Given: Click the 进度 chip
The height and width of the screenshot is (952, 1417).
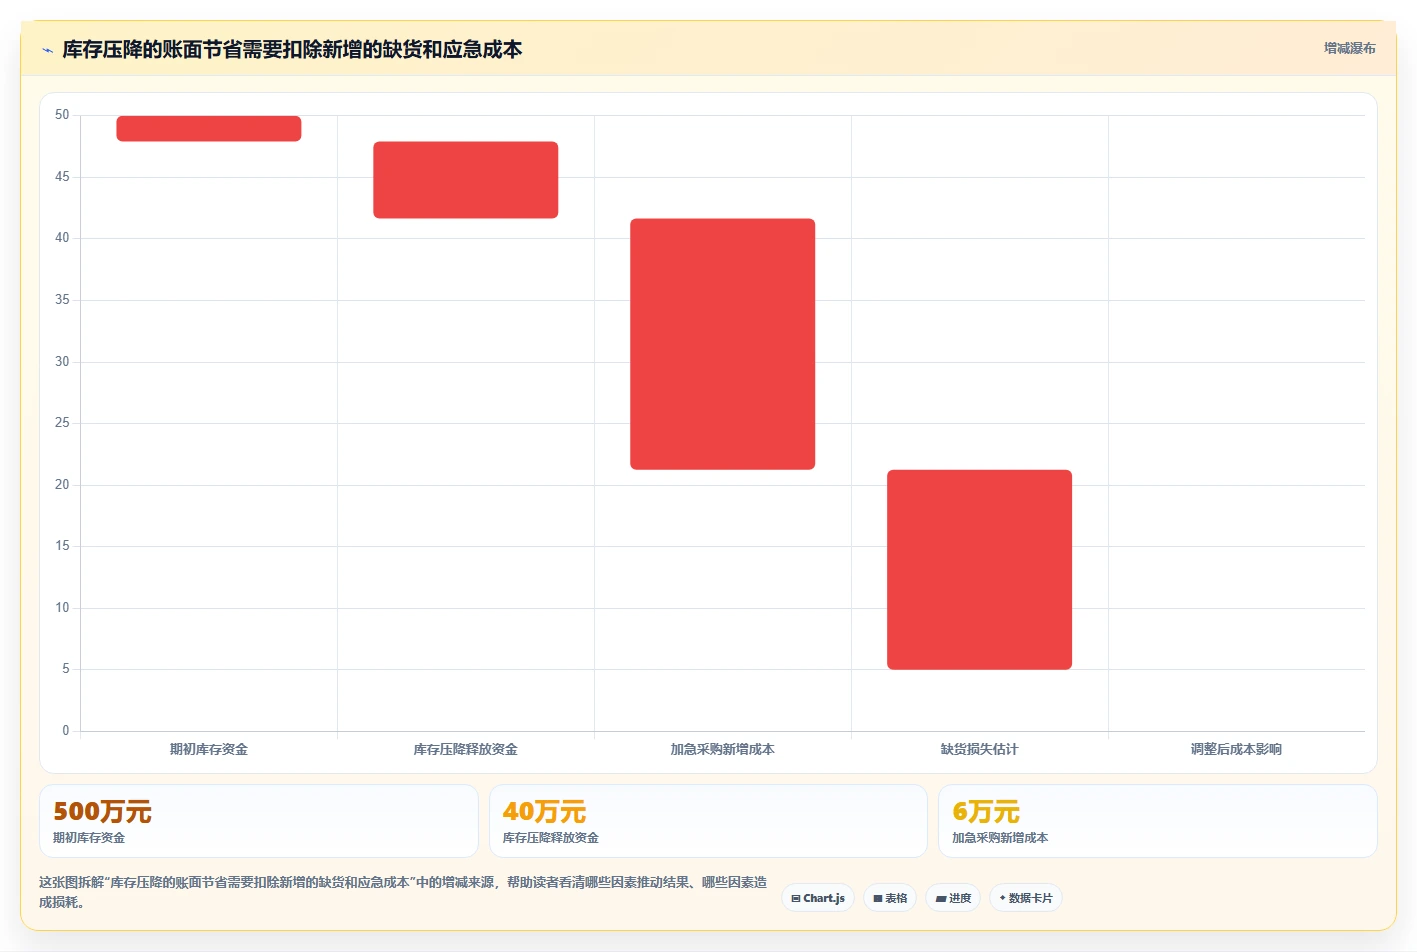Looking at the screenshot, I should coord(953,898).
